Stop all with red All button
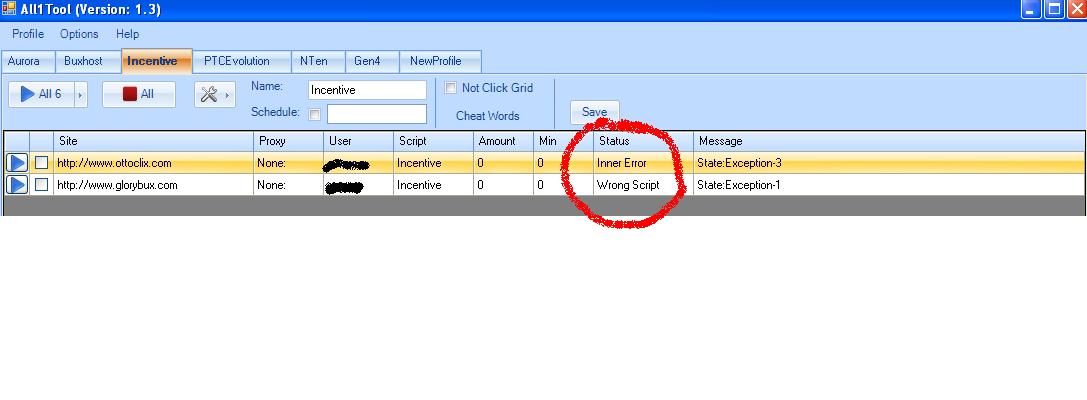 [139, 94]
